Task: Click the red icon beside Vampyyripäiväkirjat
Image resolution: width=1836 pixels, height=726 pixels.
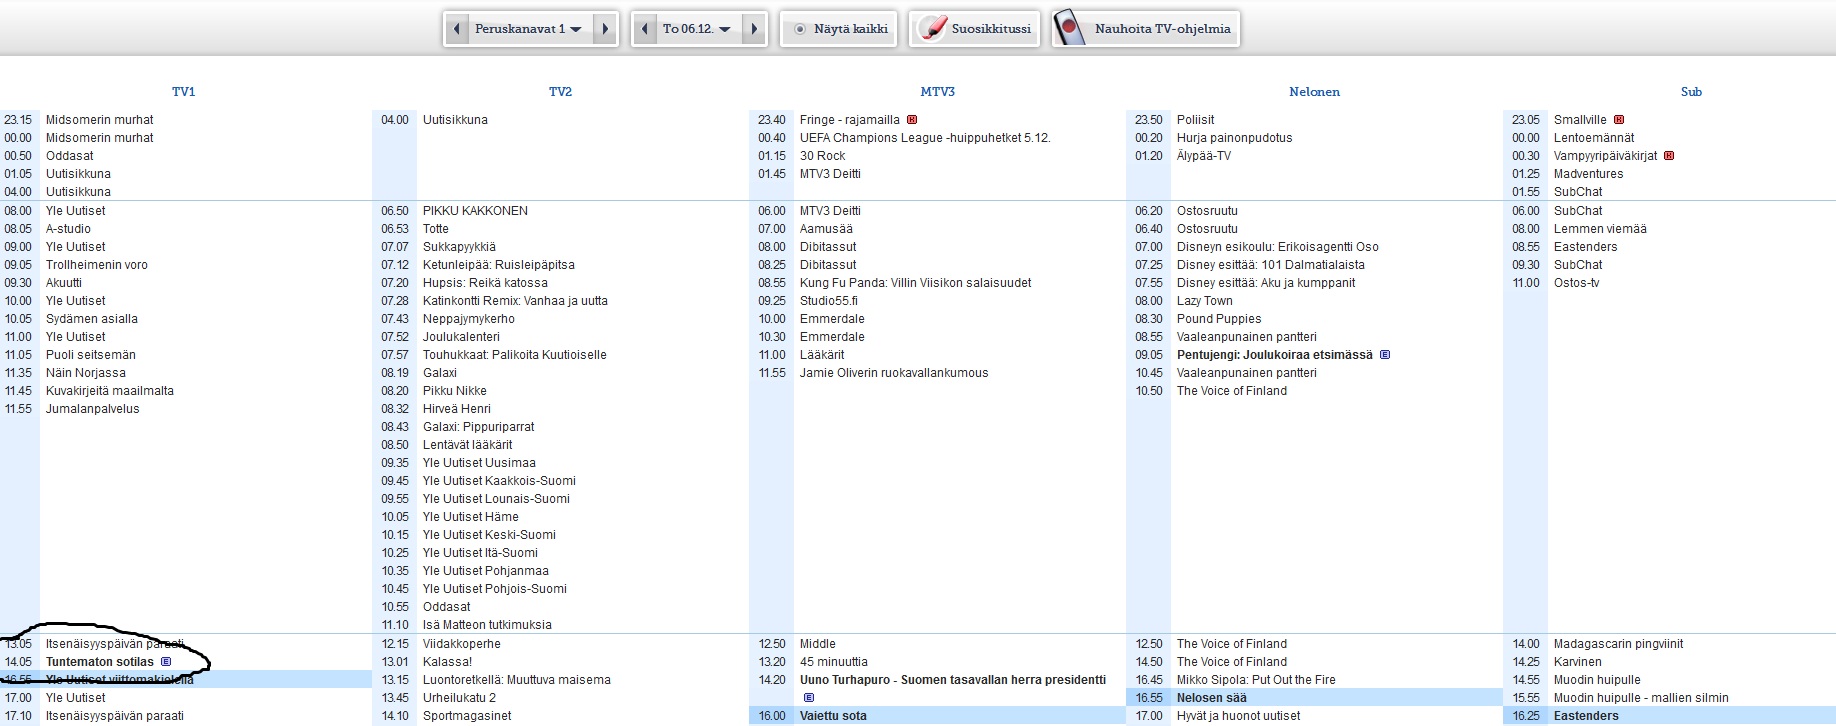Action: tap(1669, 156)
